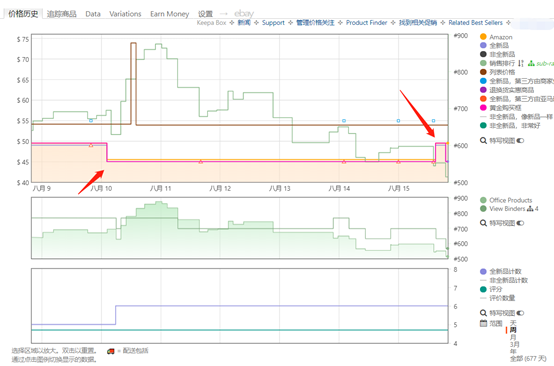This screenshot has width=554, height=366.
Task: Toggle 特写视图 switch for the sales rank chart
Action: [x=520, y=223]
